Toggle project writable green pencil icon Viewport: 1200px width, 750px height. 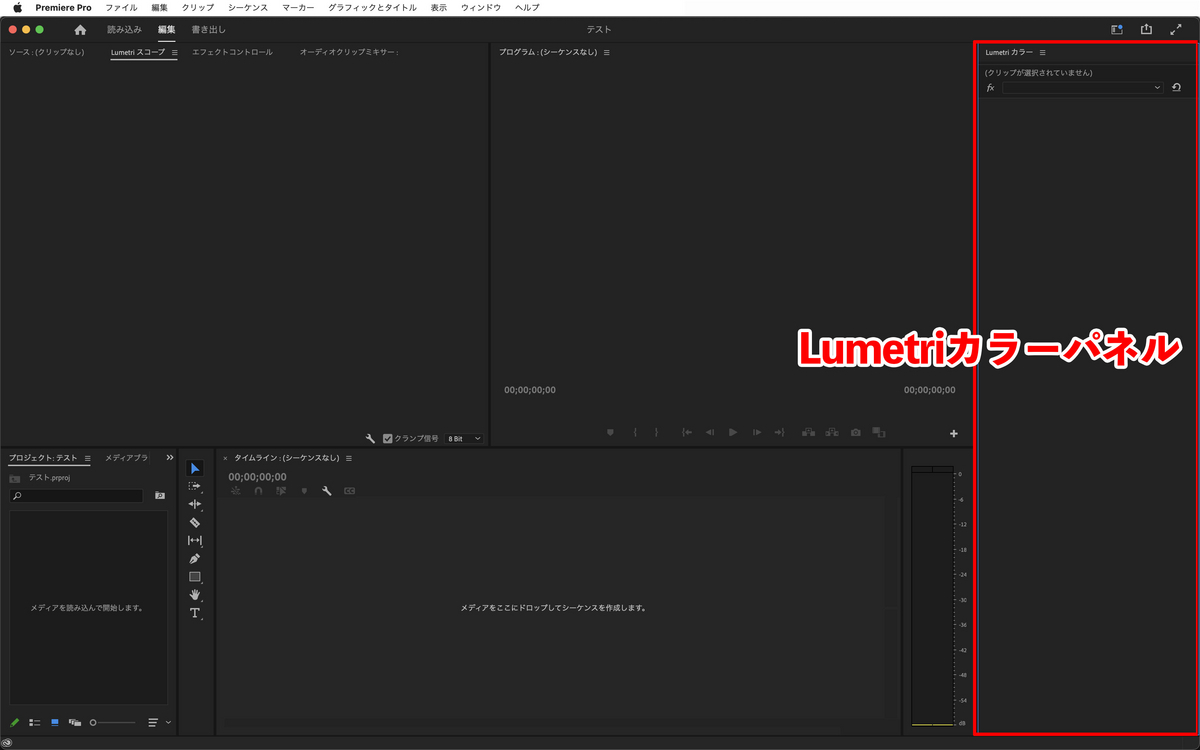click(x=14, y=722)
